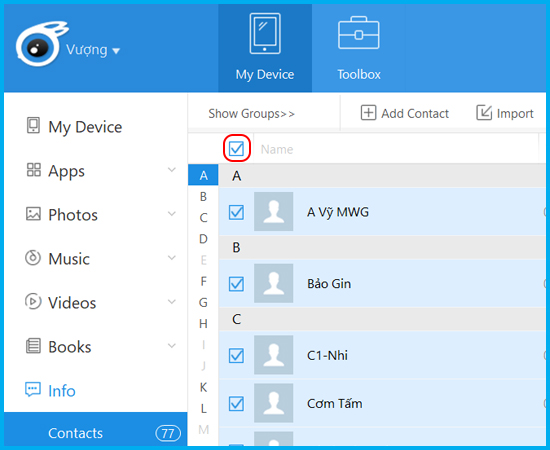Open the Videos sidebar section

[72, 303]
